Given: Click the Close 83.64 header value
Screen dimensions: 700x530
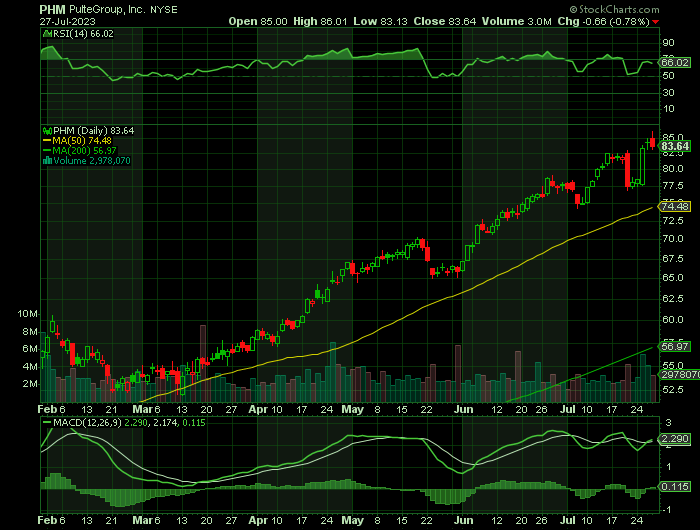Looking at the screenshot, I should point(445,21).
